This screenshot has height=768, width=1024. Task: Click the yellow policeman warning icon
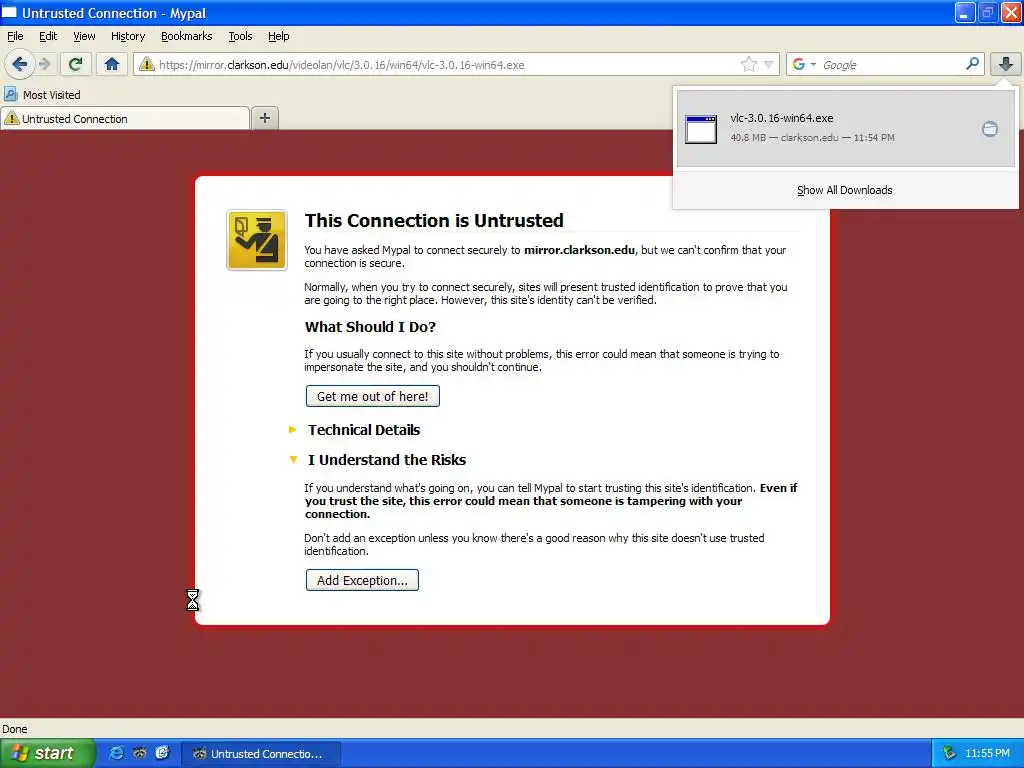click(257, 240)
